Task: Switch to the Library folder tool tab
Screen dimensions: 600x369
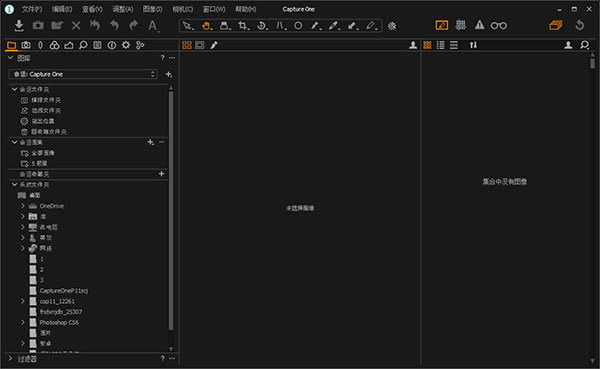Action: click(11, 45)
